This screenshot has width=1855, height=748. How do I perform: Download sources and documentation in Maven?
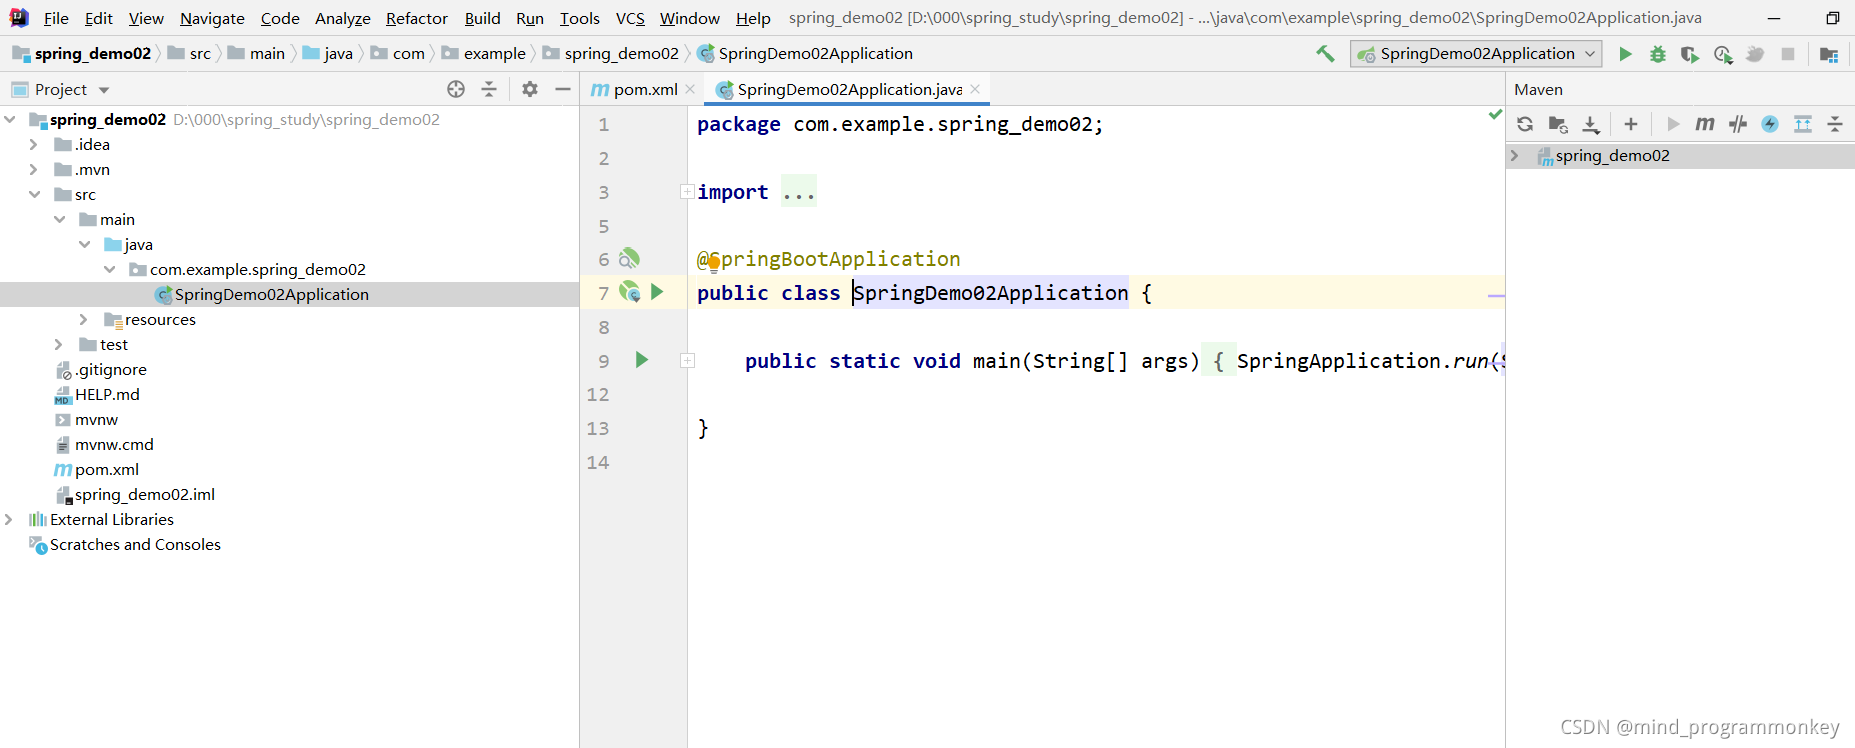point(1591,124)
